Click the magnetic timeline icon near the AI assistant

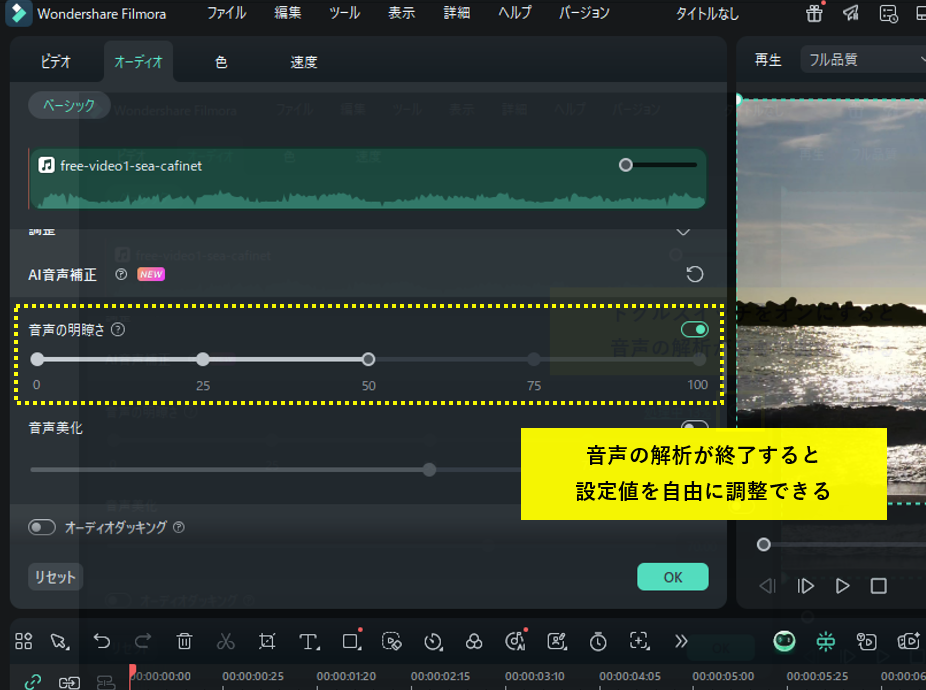click(825, 642)
